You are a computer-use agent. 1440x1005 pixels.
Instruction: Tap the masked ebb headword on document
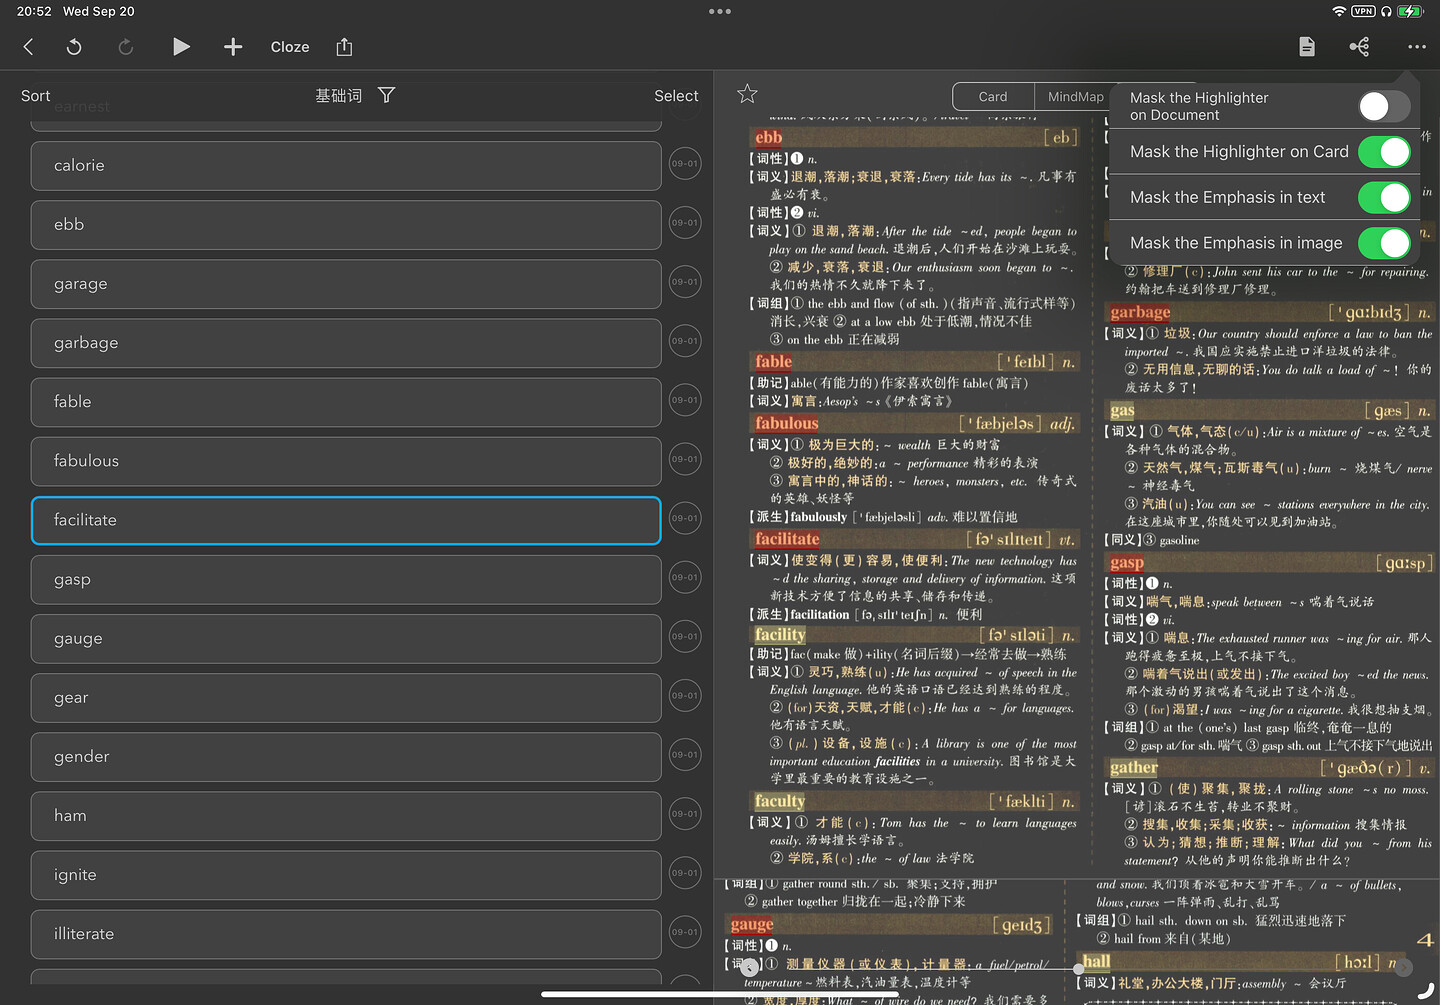coord(768,138)
